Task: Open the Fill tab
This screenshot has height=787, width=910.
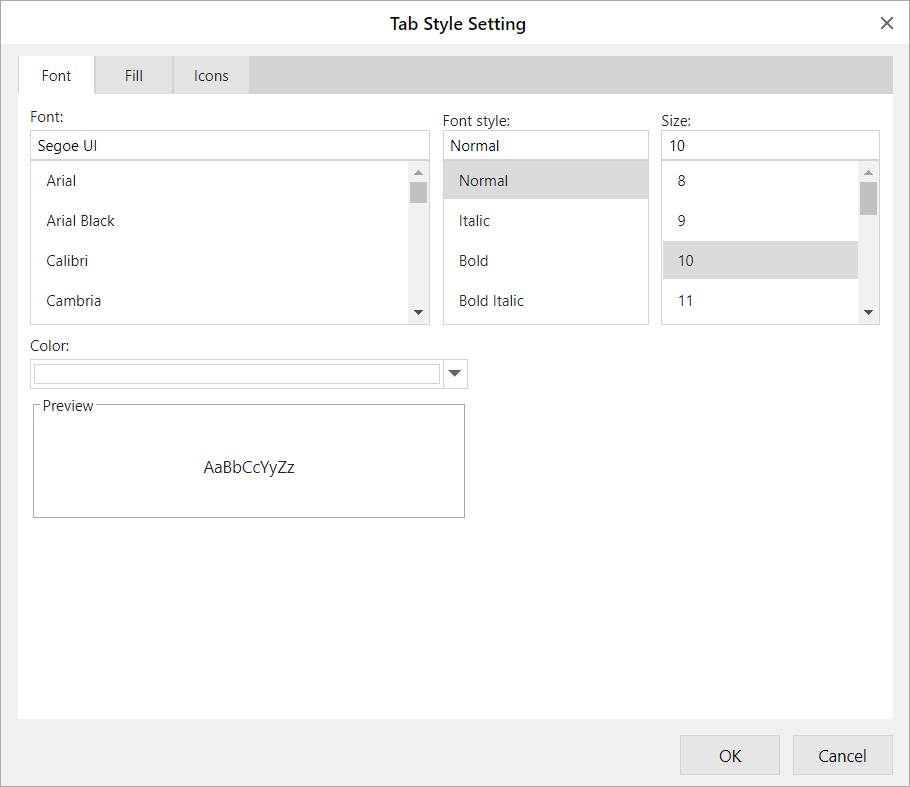Action: (133, 75)
